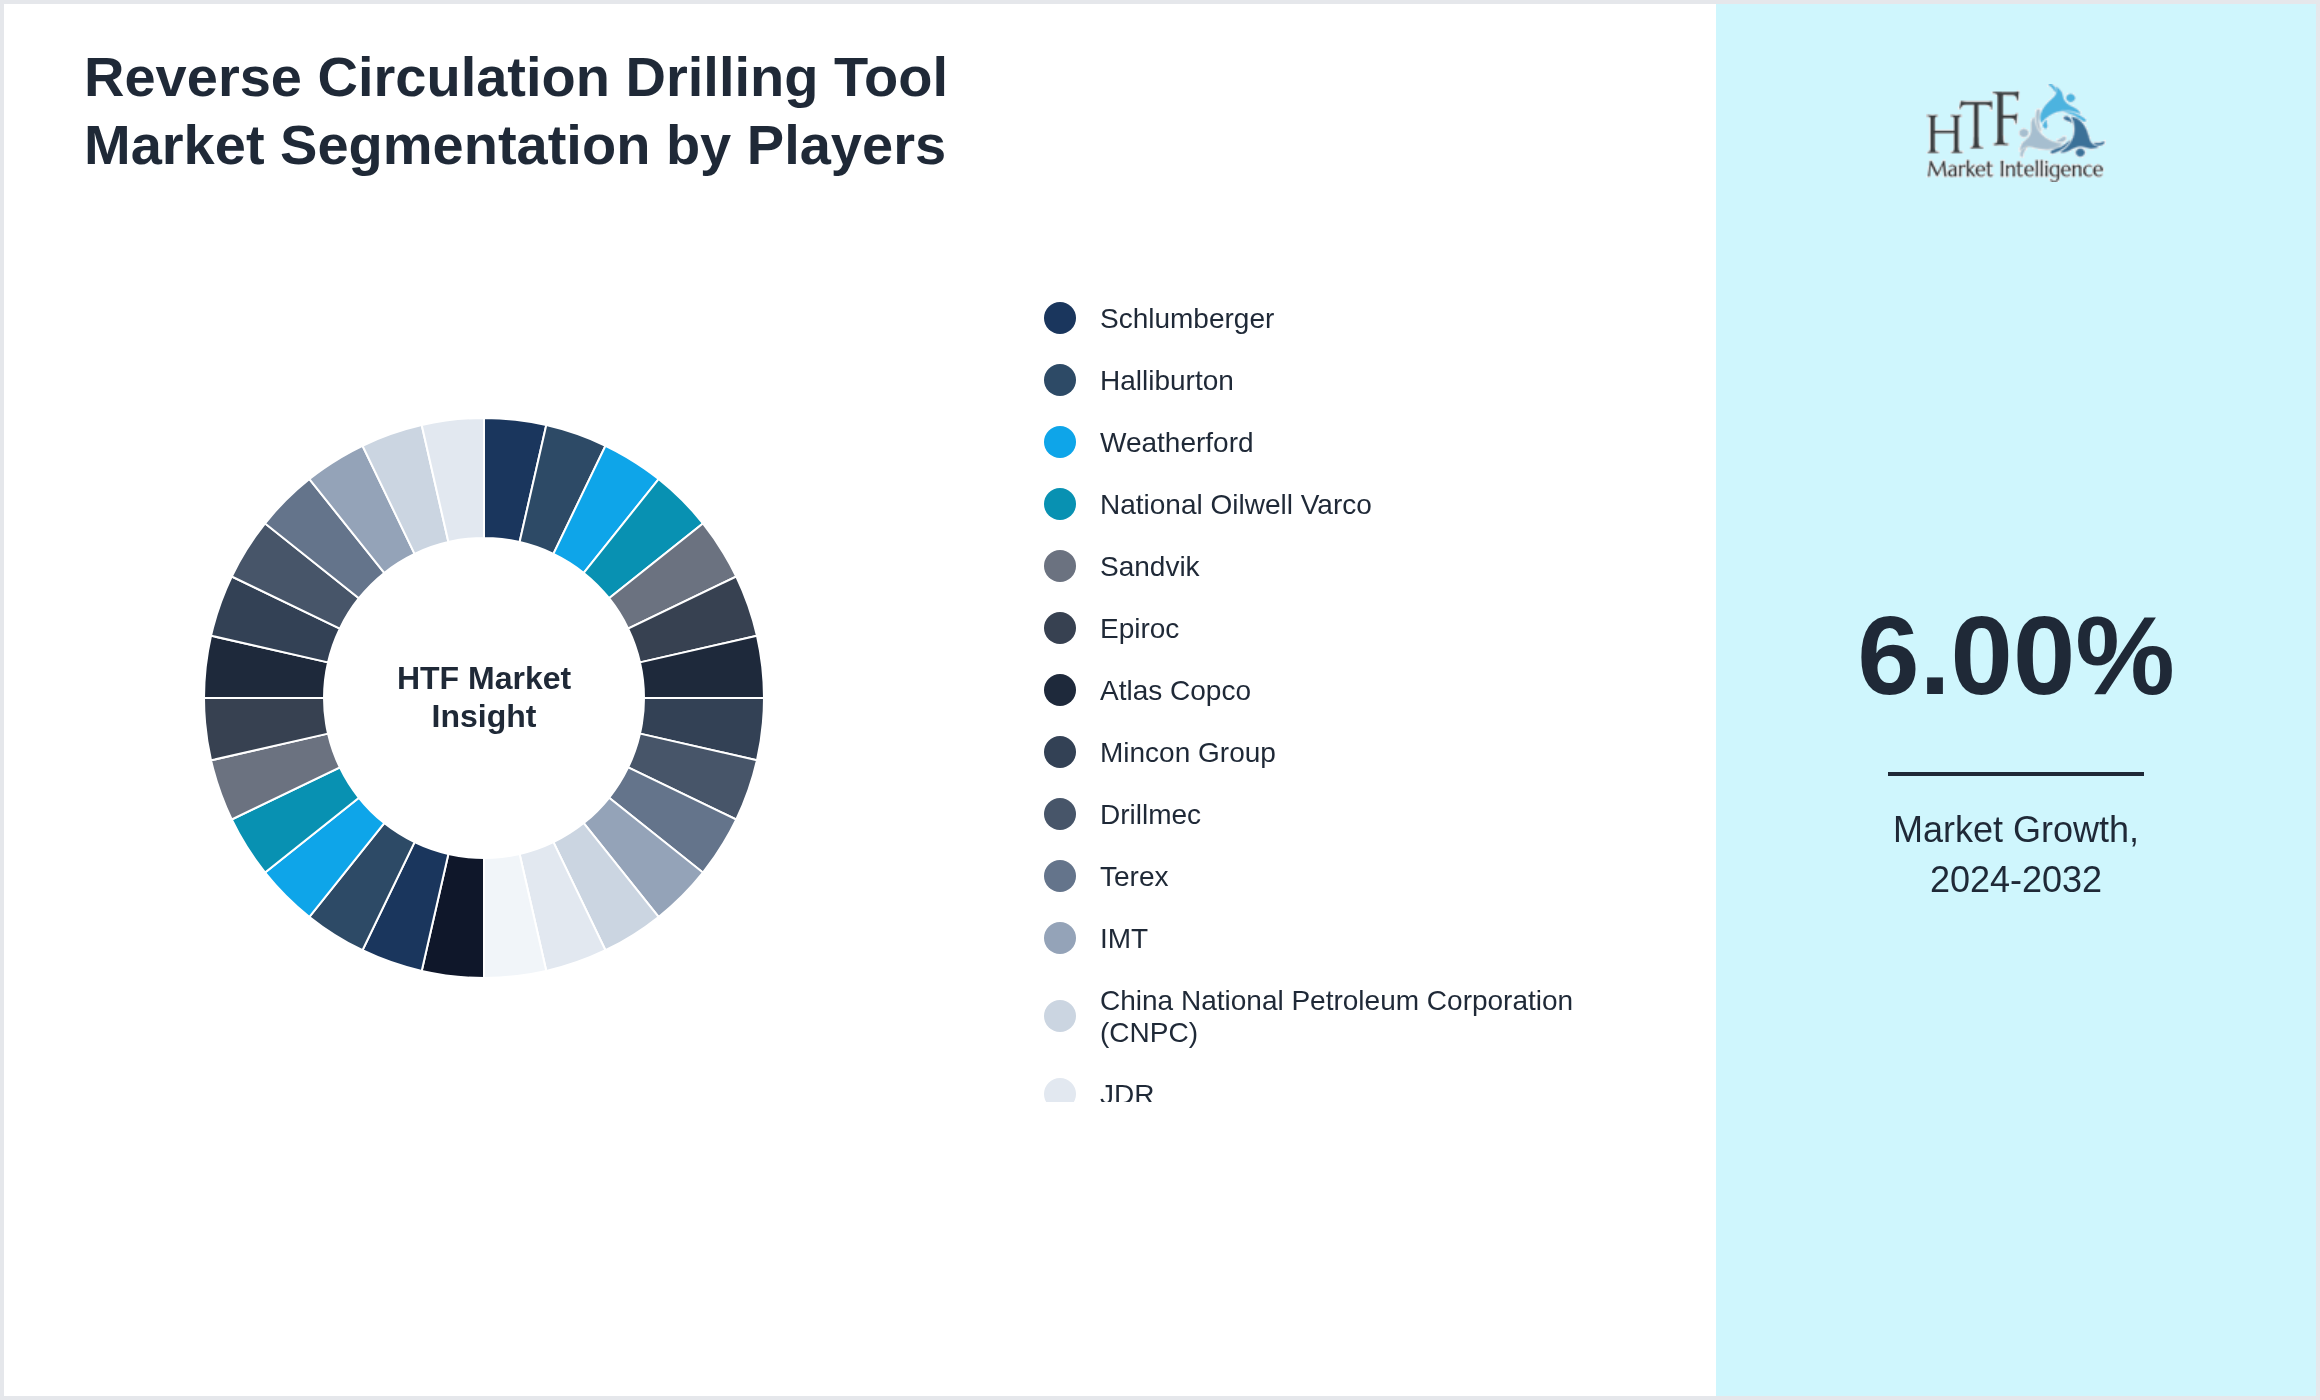Select the Atlas Copco legend label
Viewport: 2320px width, 1400px height.
[1175, 690]
